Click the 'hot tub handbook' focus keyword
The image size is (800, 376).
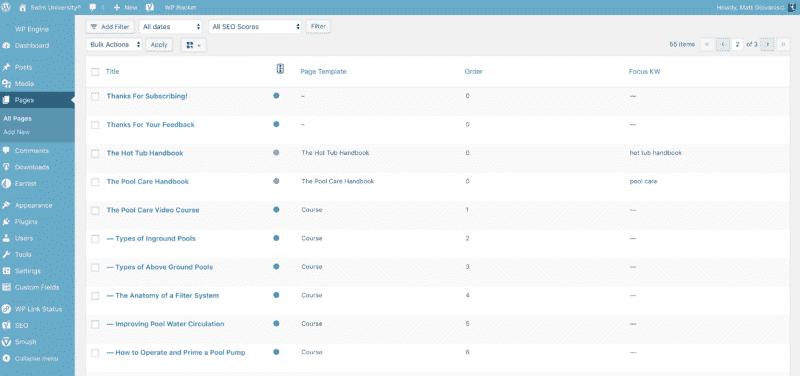tap(656, 153)
